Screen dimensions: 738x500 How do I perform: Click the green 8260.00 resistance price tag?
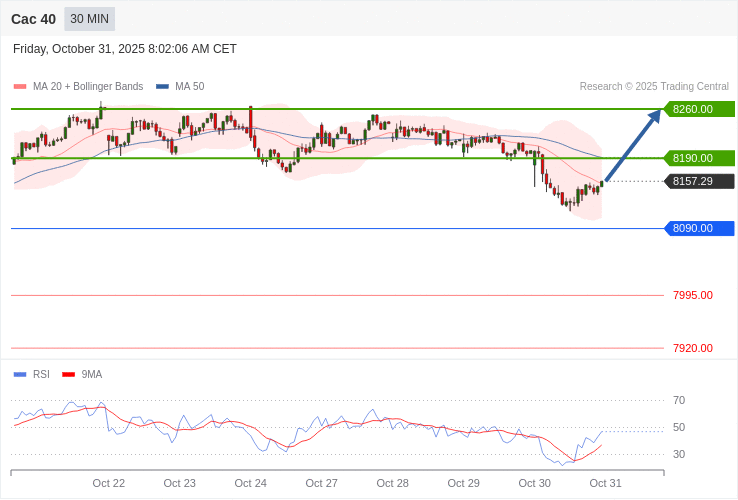pos(699,109)
